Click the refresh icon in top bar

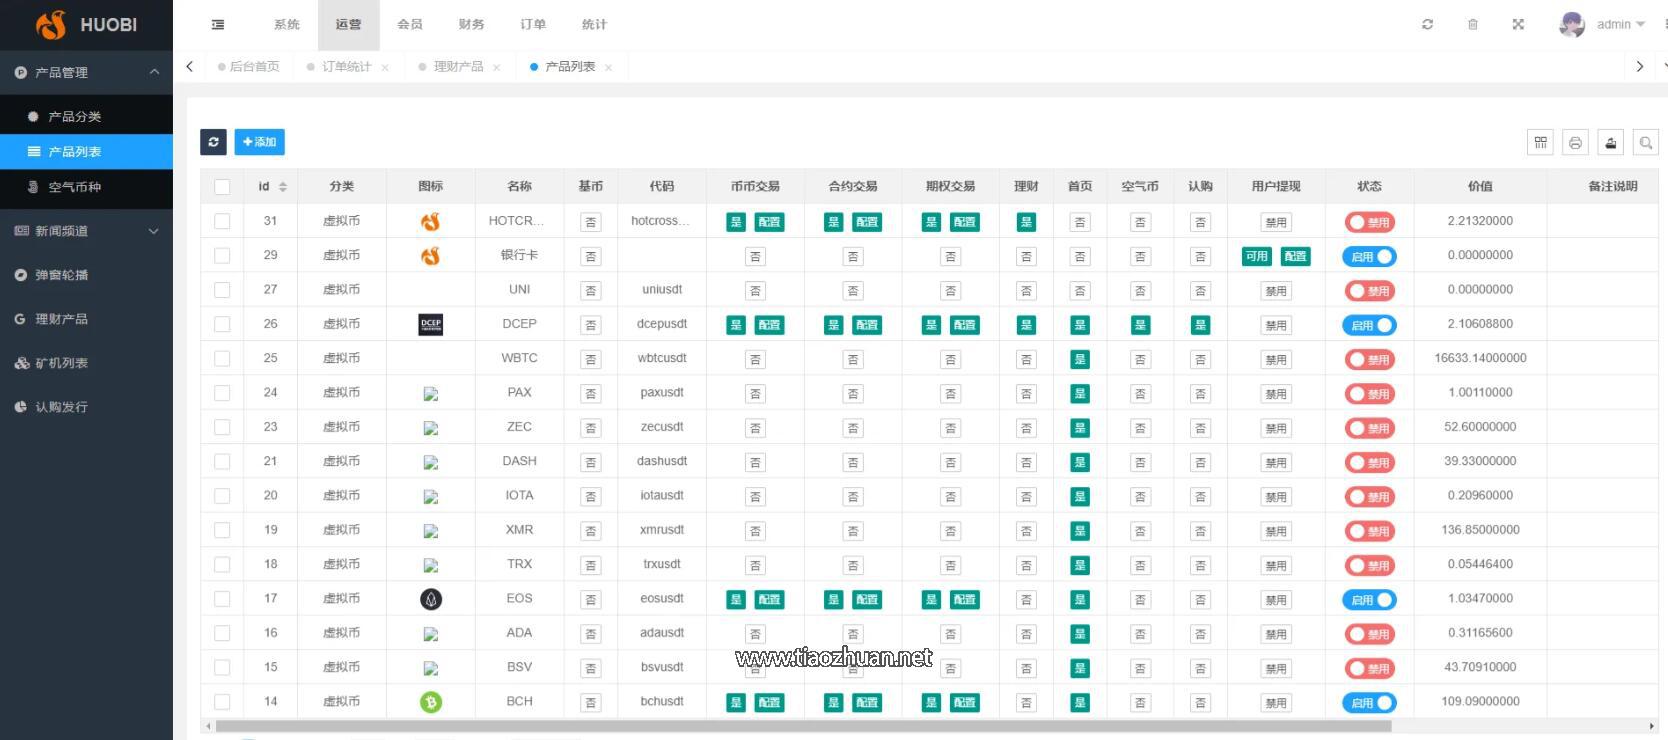point(1427,24)
